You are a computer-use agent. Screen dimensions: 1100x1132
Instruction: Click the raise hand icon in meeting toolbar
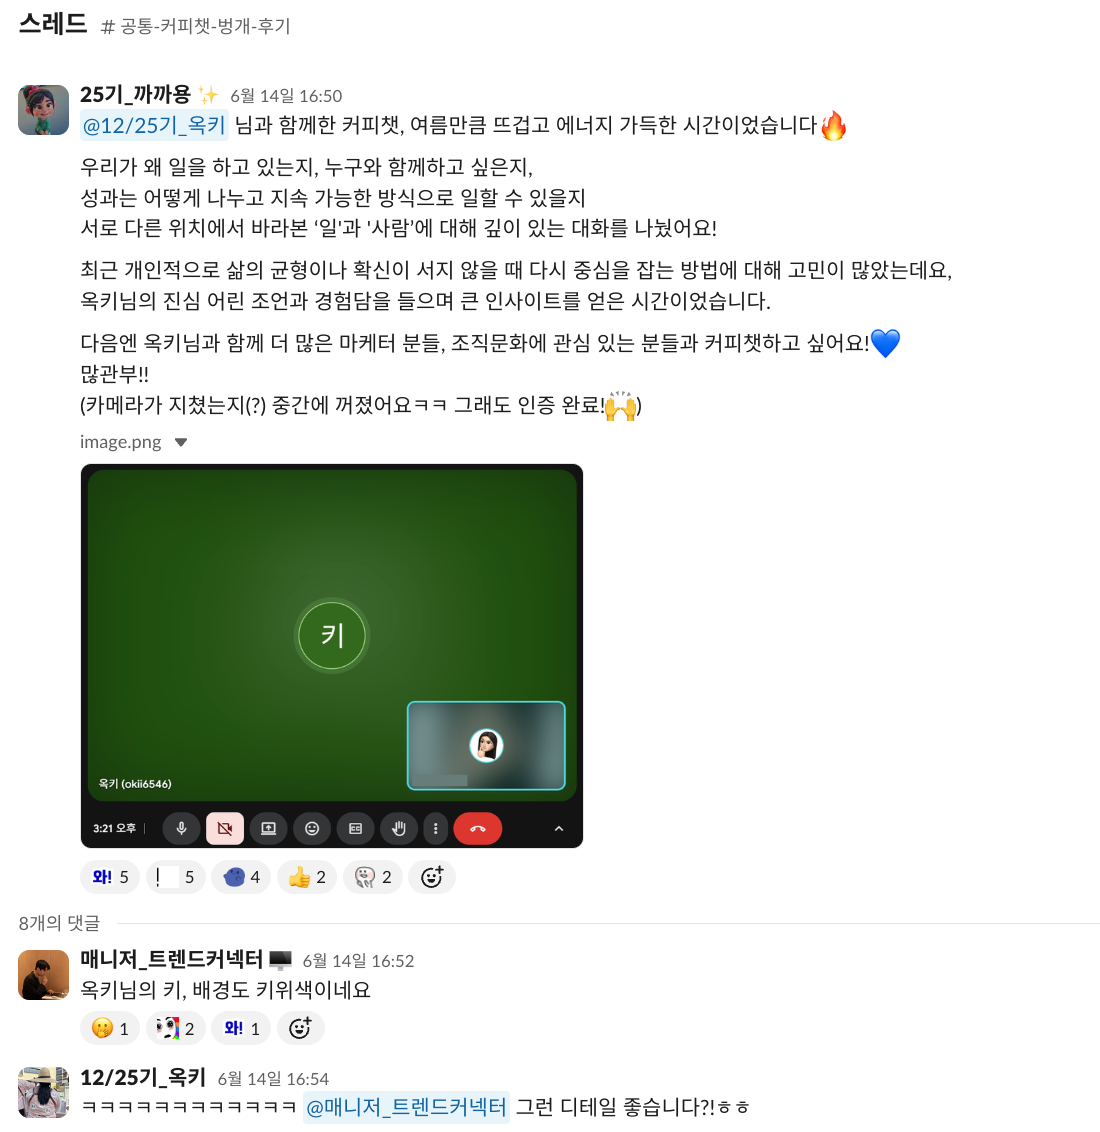pos(398,828)
